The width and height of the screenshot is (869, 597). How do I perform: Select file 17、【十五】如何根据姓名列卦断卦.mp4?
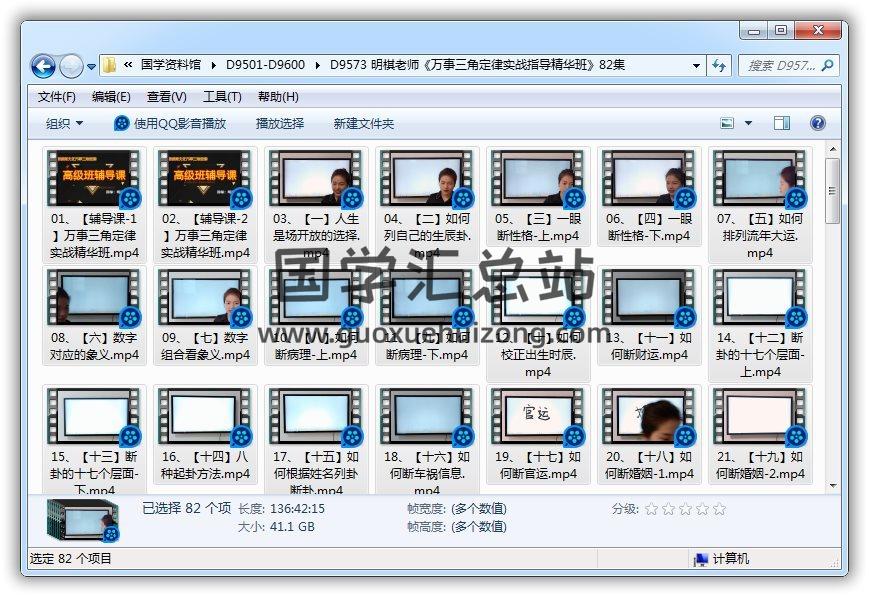316,439
